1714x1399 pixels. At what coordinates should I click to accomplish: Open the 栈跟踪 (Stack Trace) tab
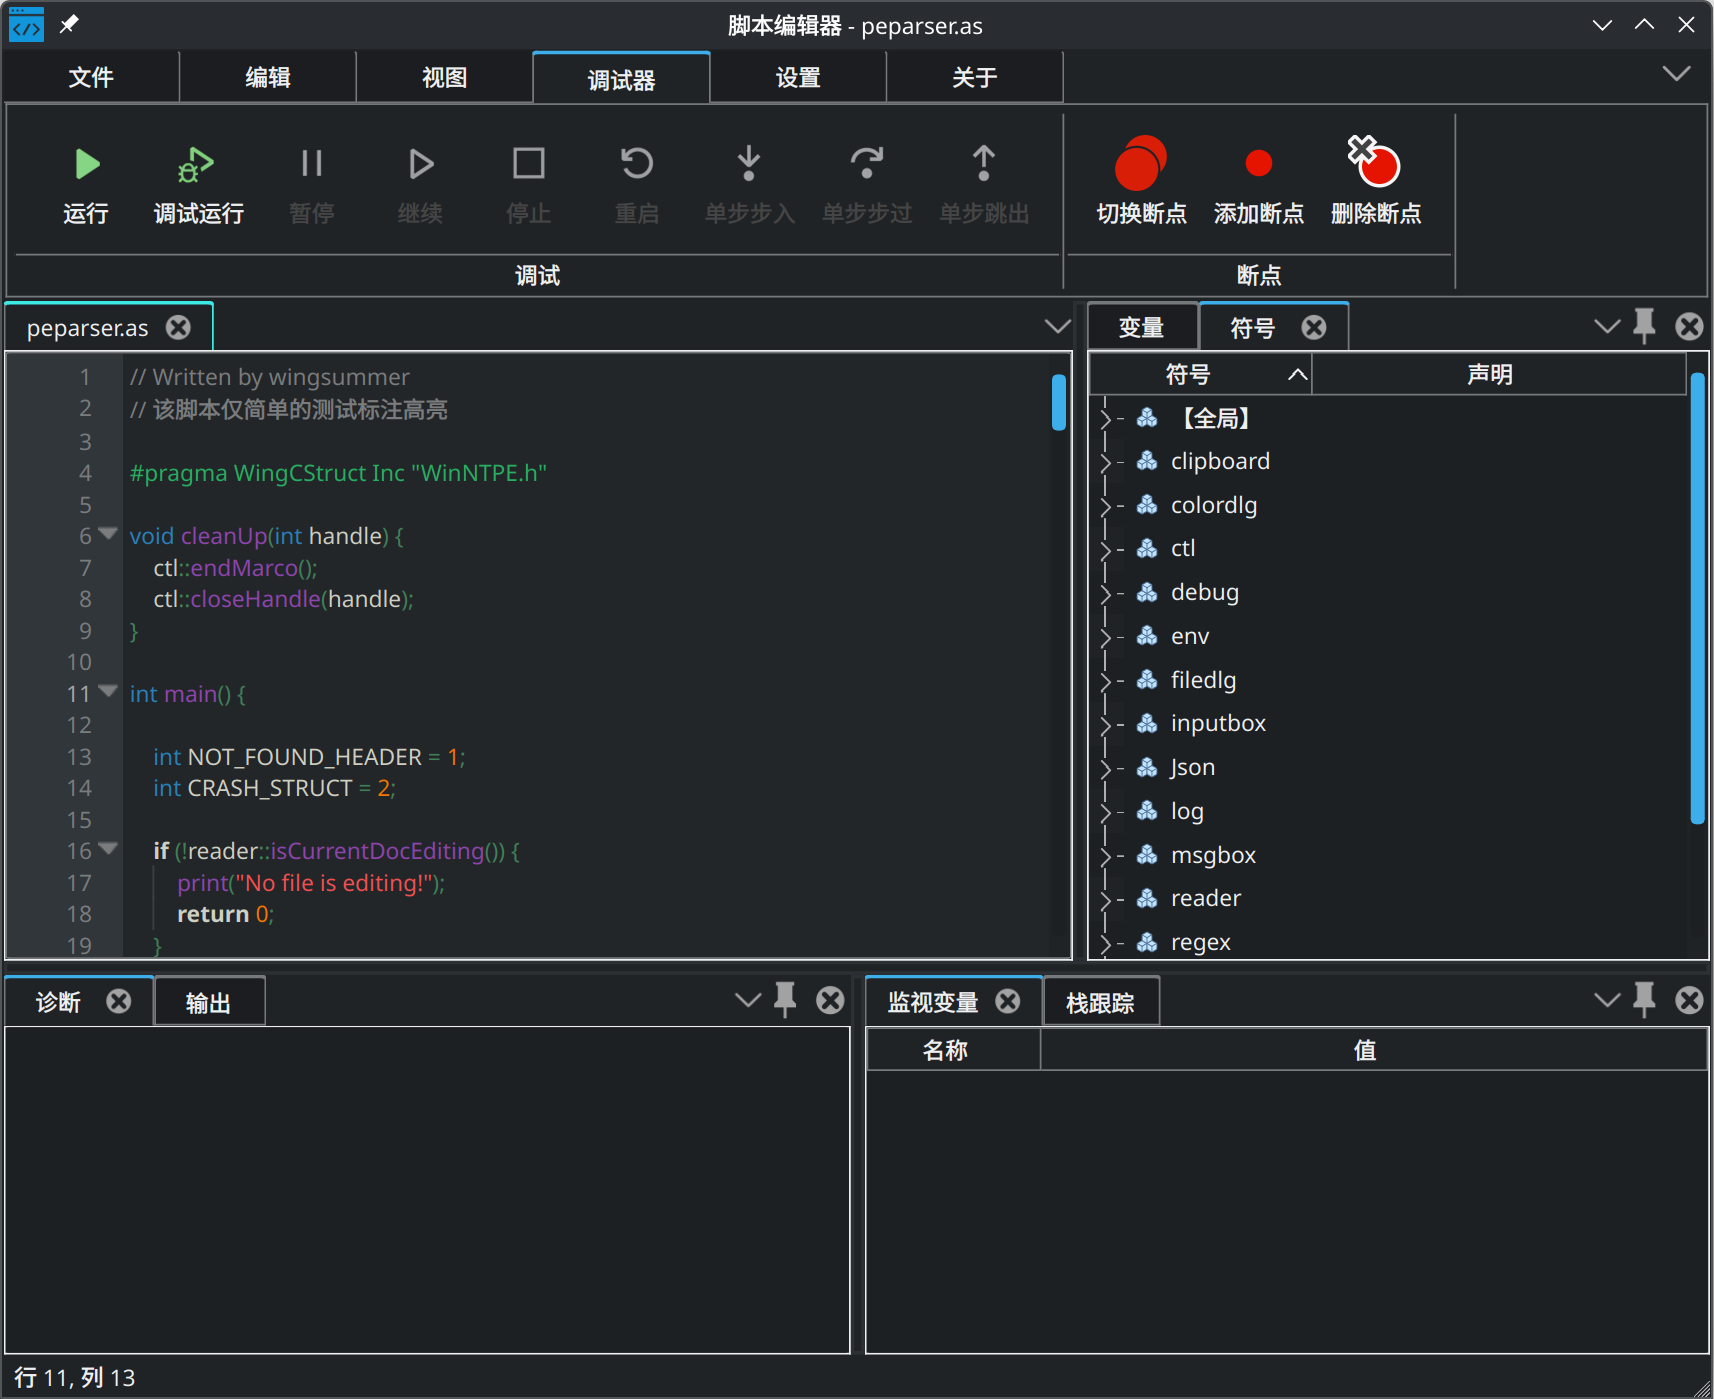click(x=1100, y=1003)
